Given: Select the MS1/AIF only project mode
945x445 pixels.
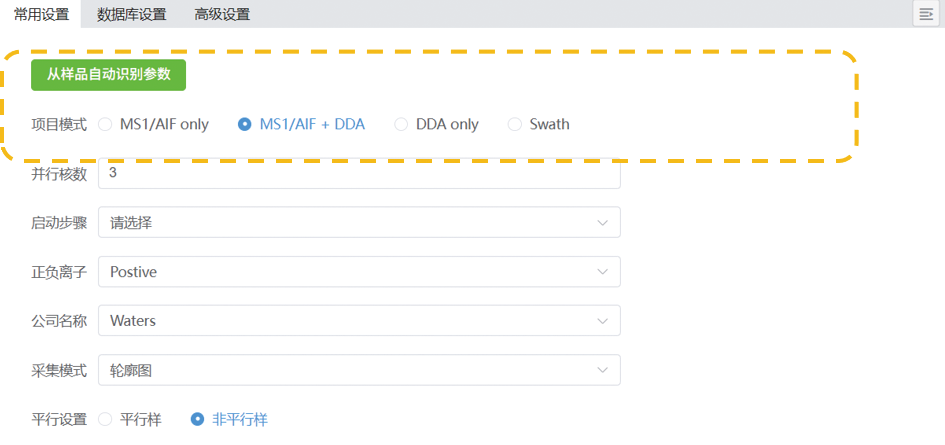Looking at the screenshot, I should [x=106, y=125].
